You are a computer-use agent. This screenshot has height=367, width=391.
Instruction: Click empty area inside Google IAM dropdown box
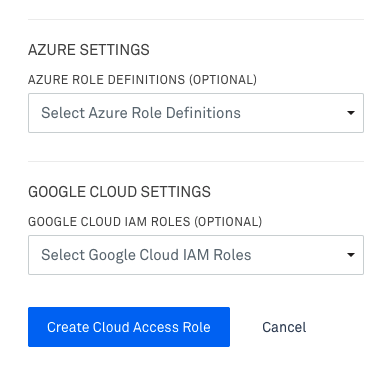click(x=298, y=255)
